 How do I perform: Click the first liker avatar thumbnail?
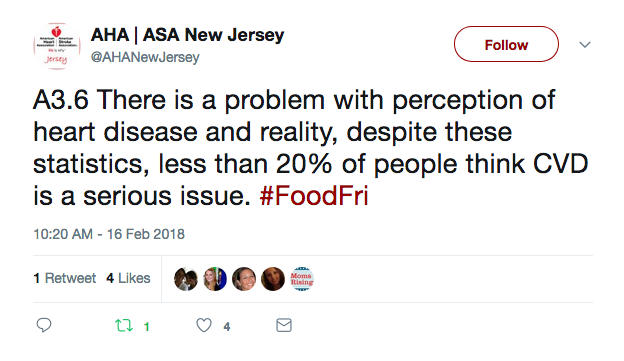[x=186, y=279]
